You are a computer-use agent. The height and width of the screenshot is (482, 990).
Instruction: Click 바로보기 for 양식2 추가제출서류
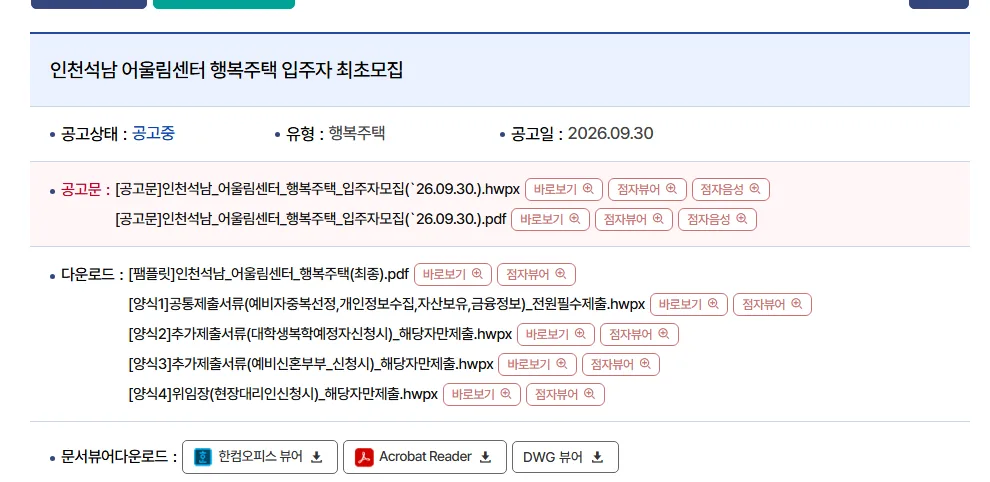coord(556,334)
